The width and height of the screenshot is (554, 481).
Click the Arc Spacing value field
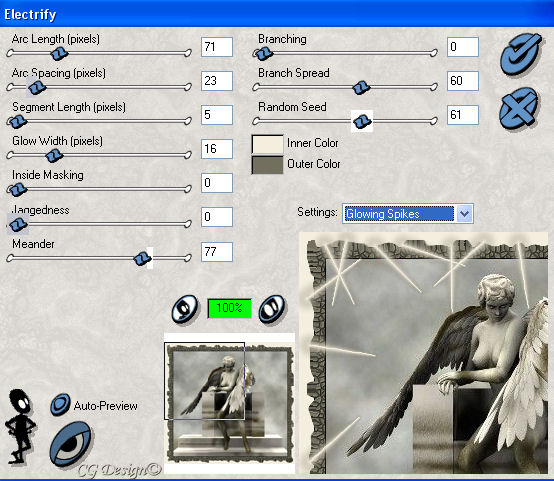pyautogui.click(x=217, y=81)
